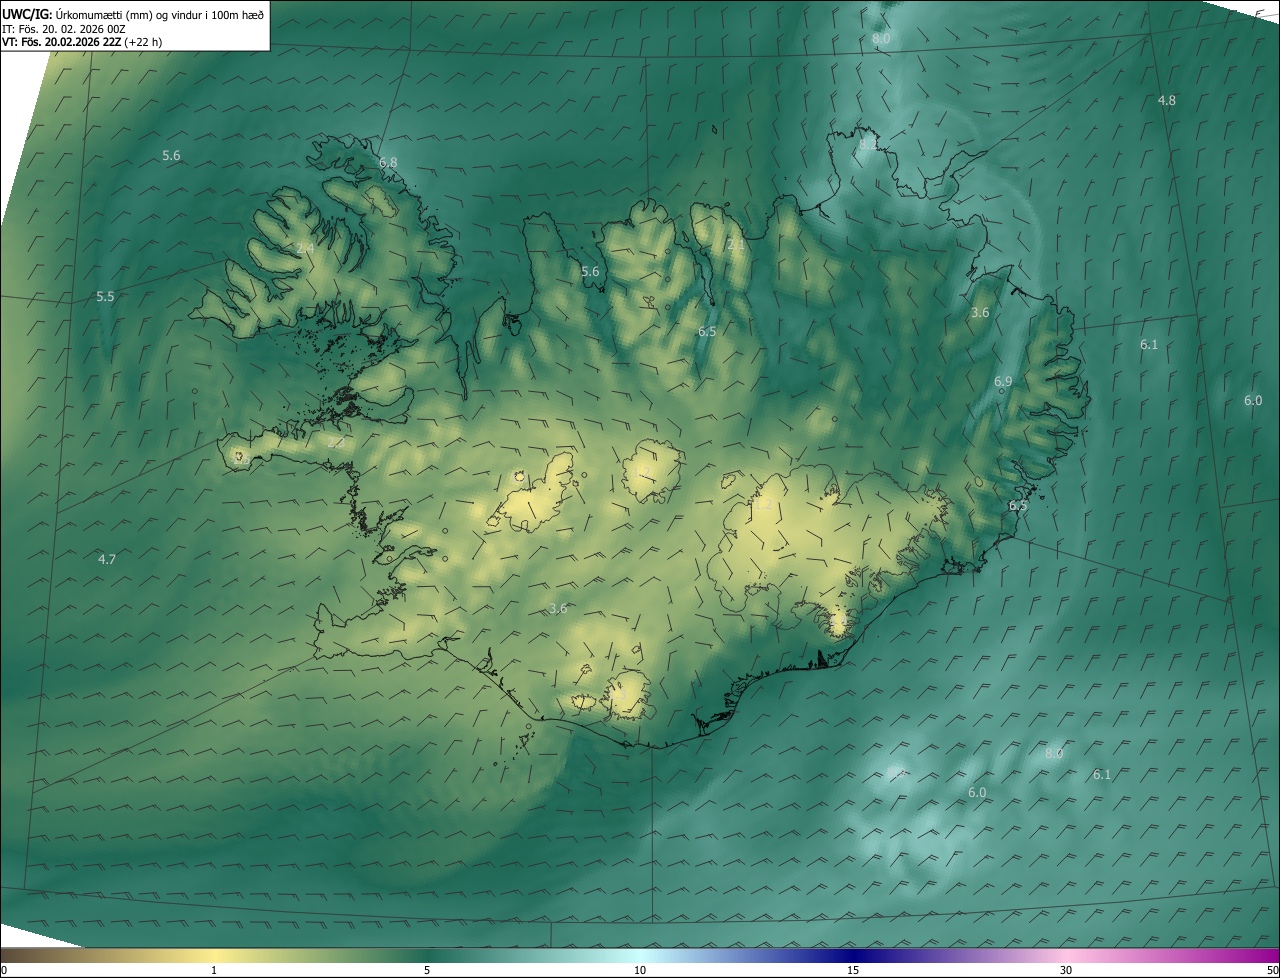Click the 6.1 value label east of the Eastfjords
Screen dimensions: 1280x978
[1149, 344]
